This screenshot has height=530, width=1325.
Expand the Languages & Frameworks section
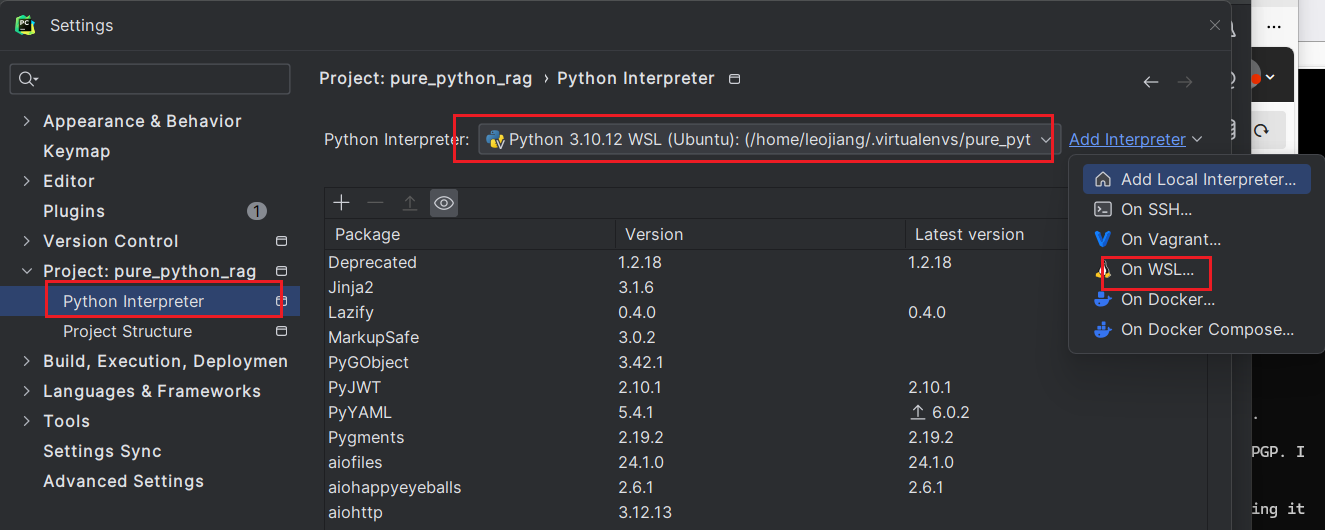[x=27, y=391]
